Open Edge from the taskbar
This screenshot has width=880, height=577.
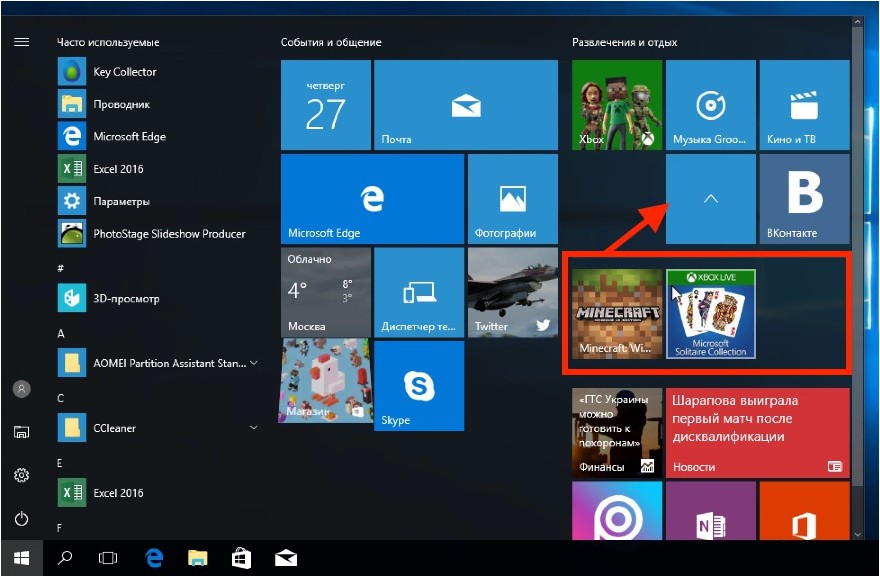154,558
